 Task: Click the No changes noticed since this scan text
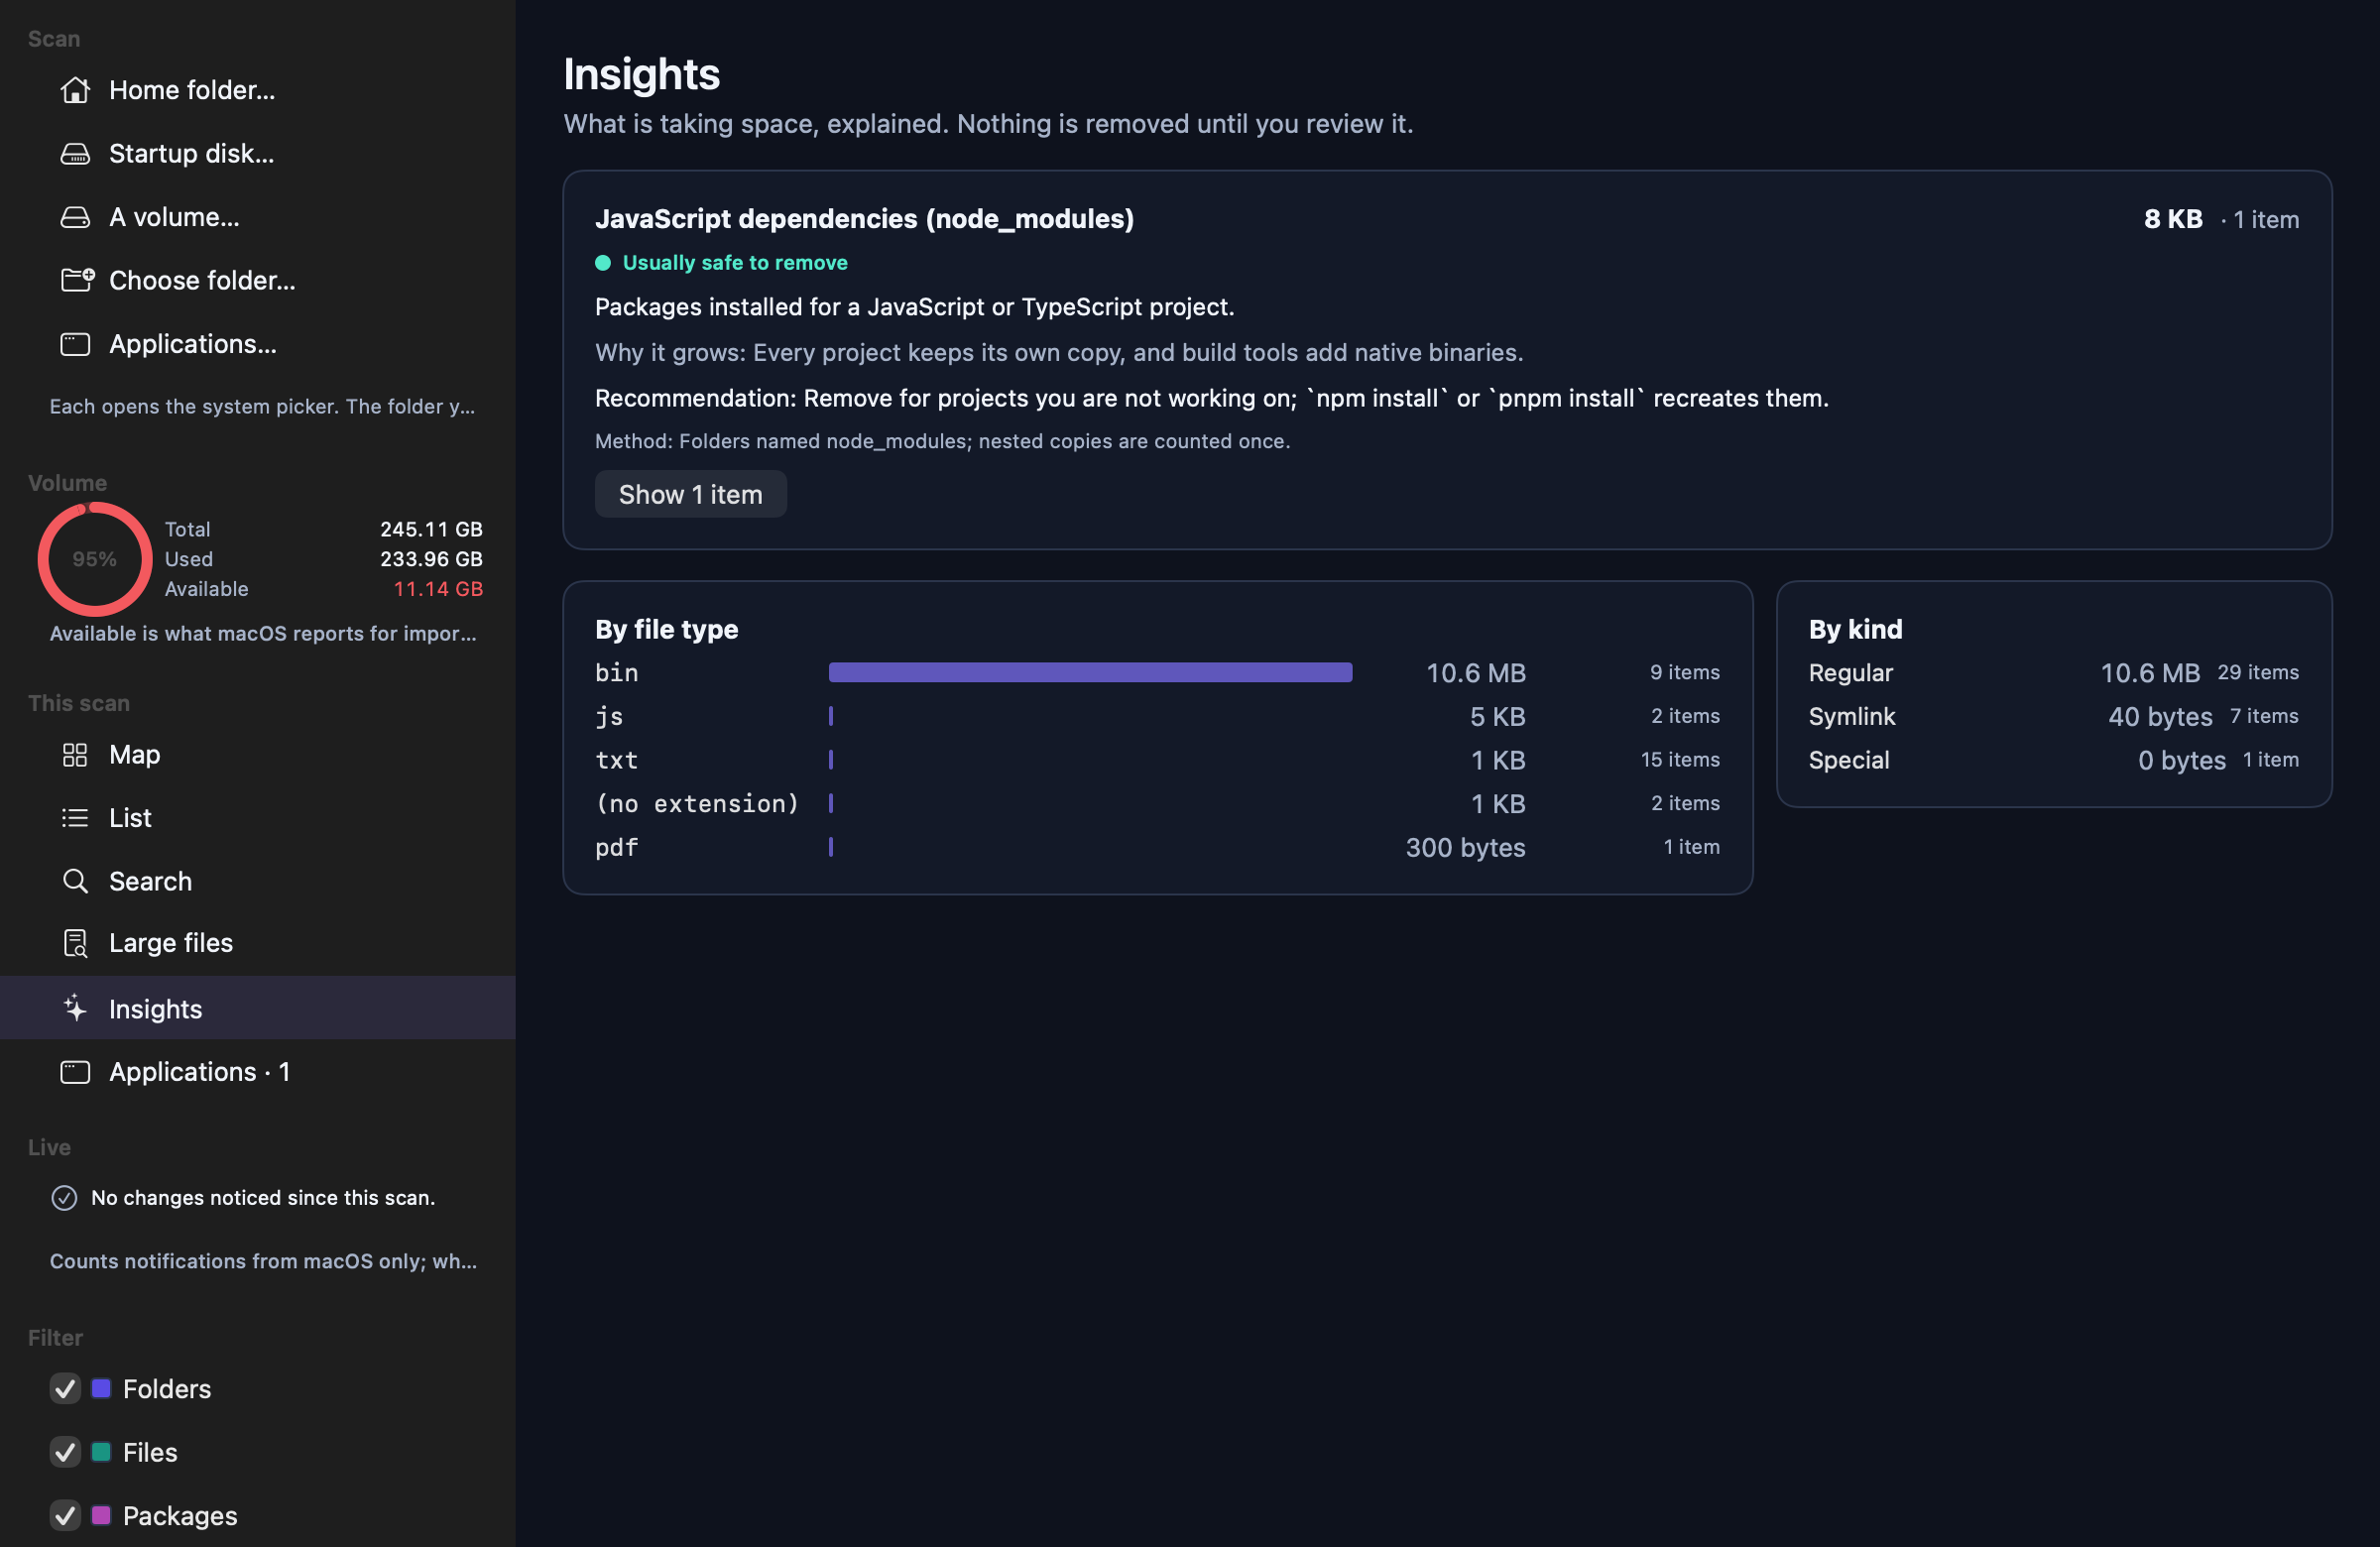(263, 1198)
